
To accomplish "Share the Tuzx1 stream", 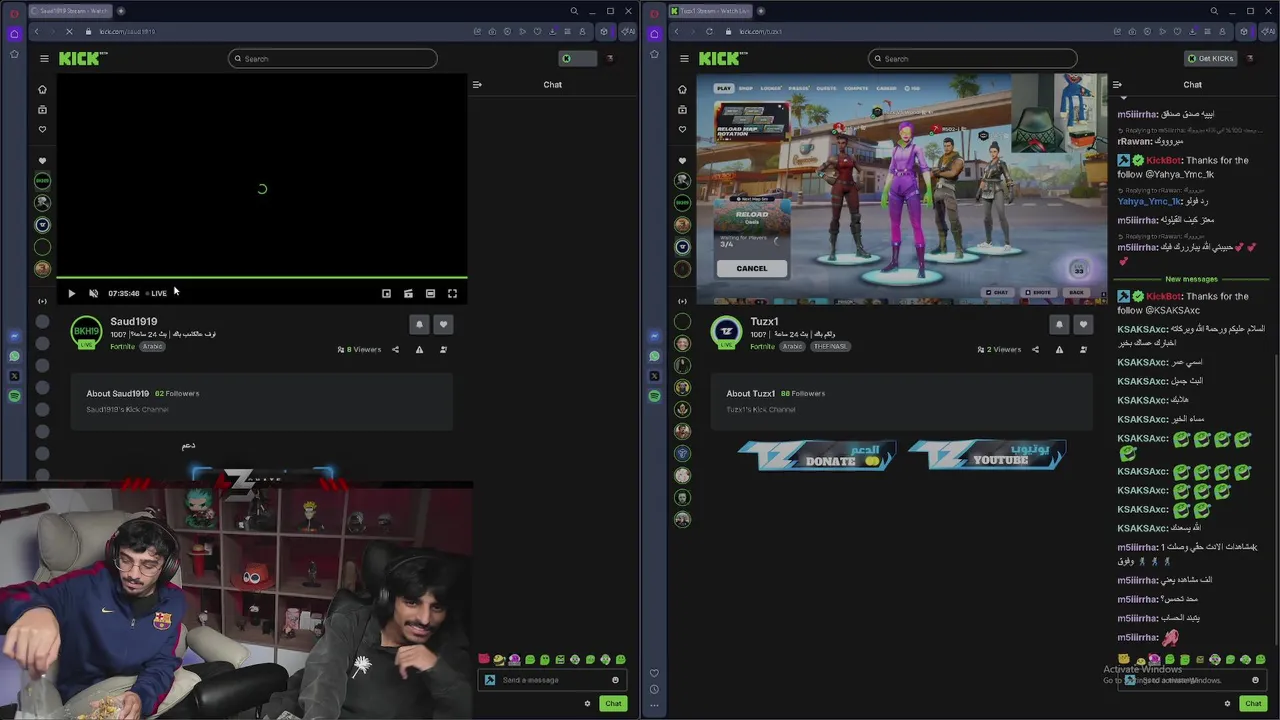I will coord(1035,349).
